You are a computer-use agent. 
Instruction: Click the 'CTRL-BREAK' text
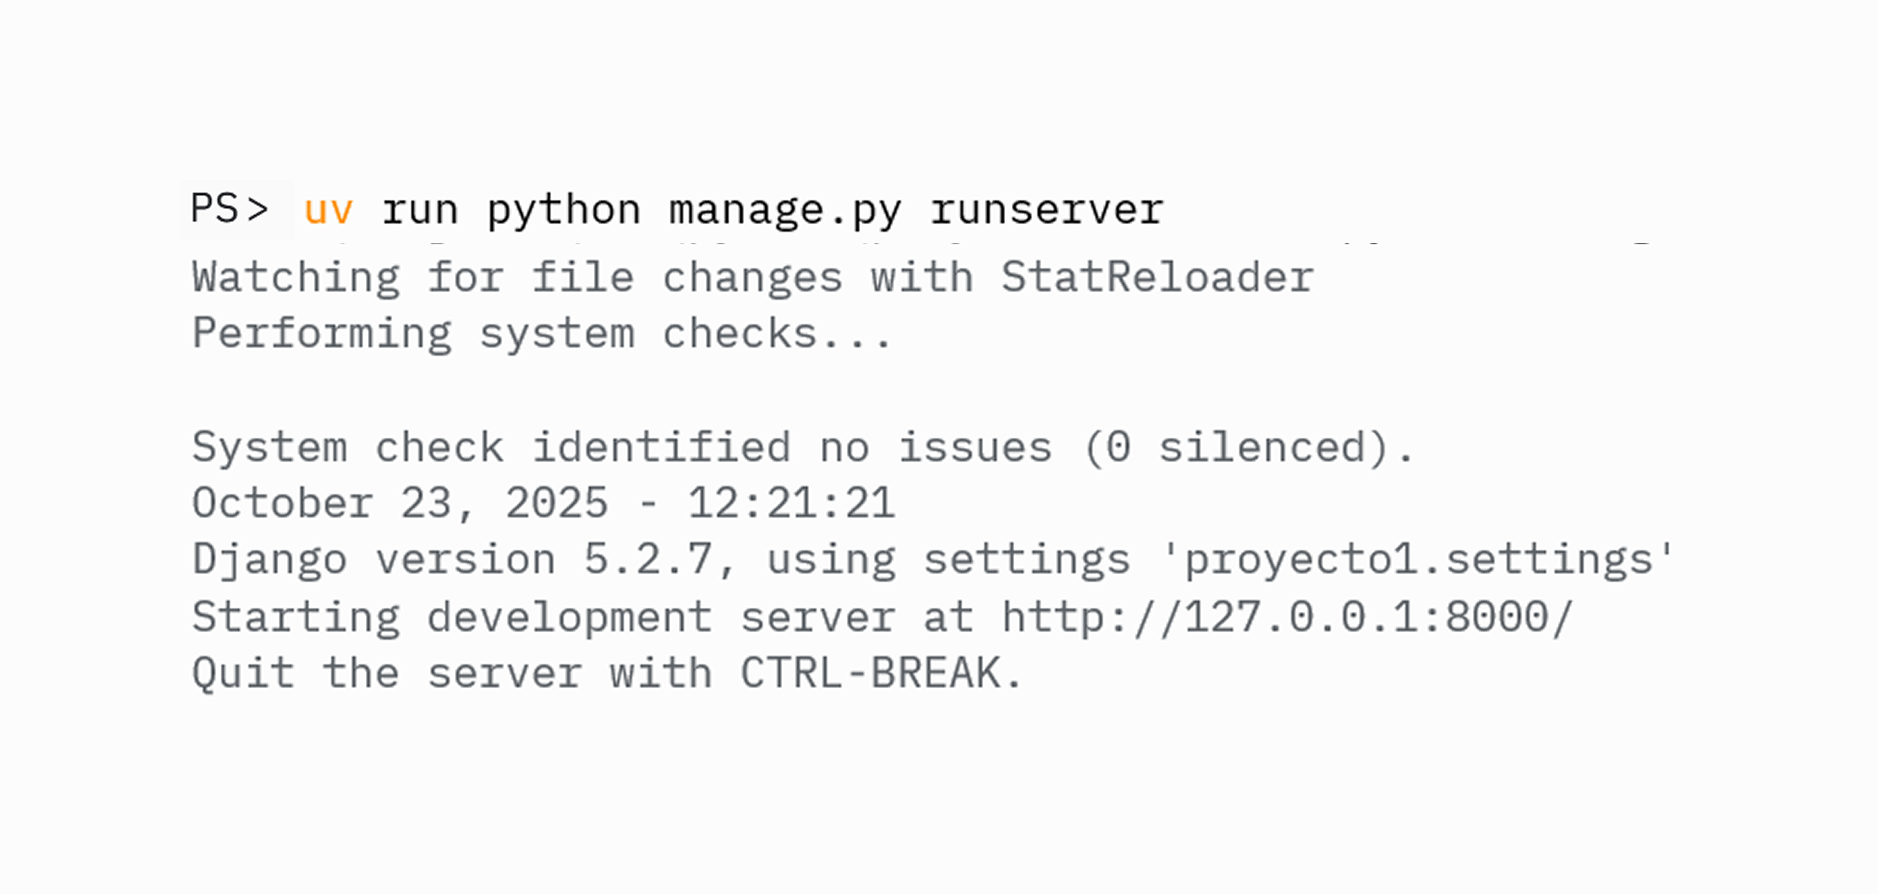tap(870, 673)
